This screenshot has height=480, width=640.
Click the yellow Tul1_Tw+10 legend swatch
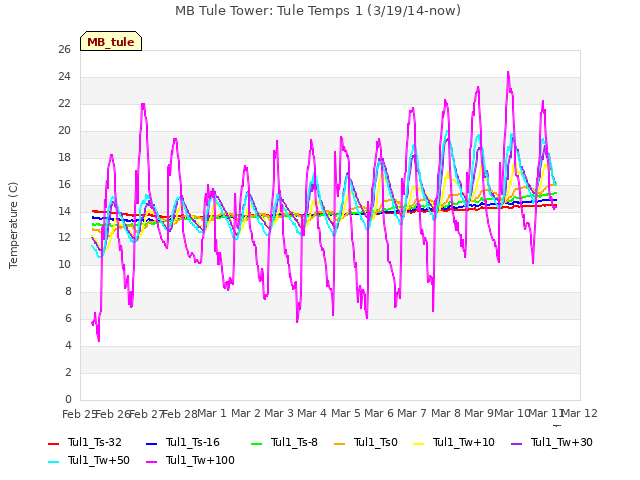point(419,444)
